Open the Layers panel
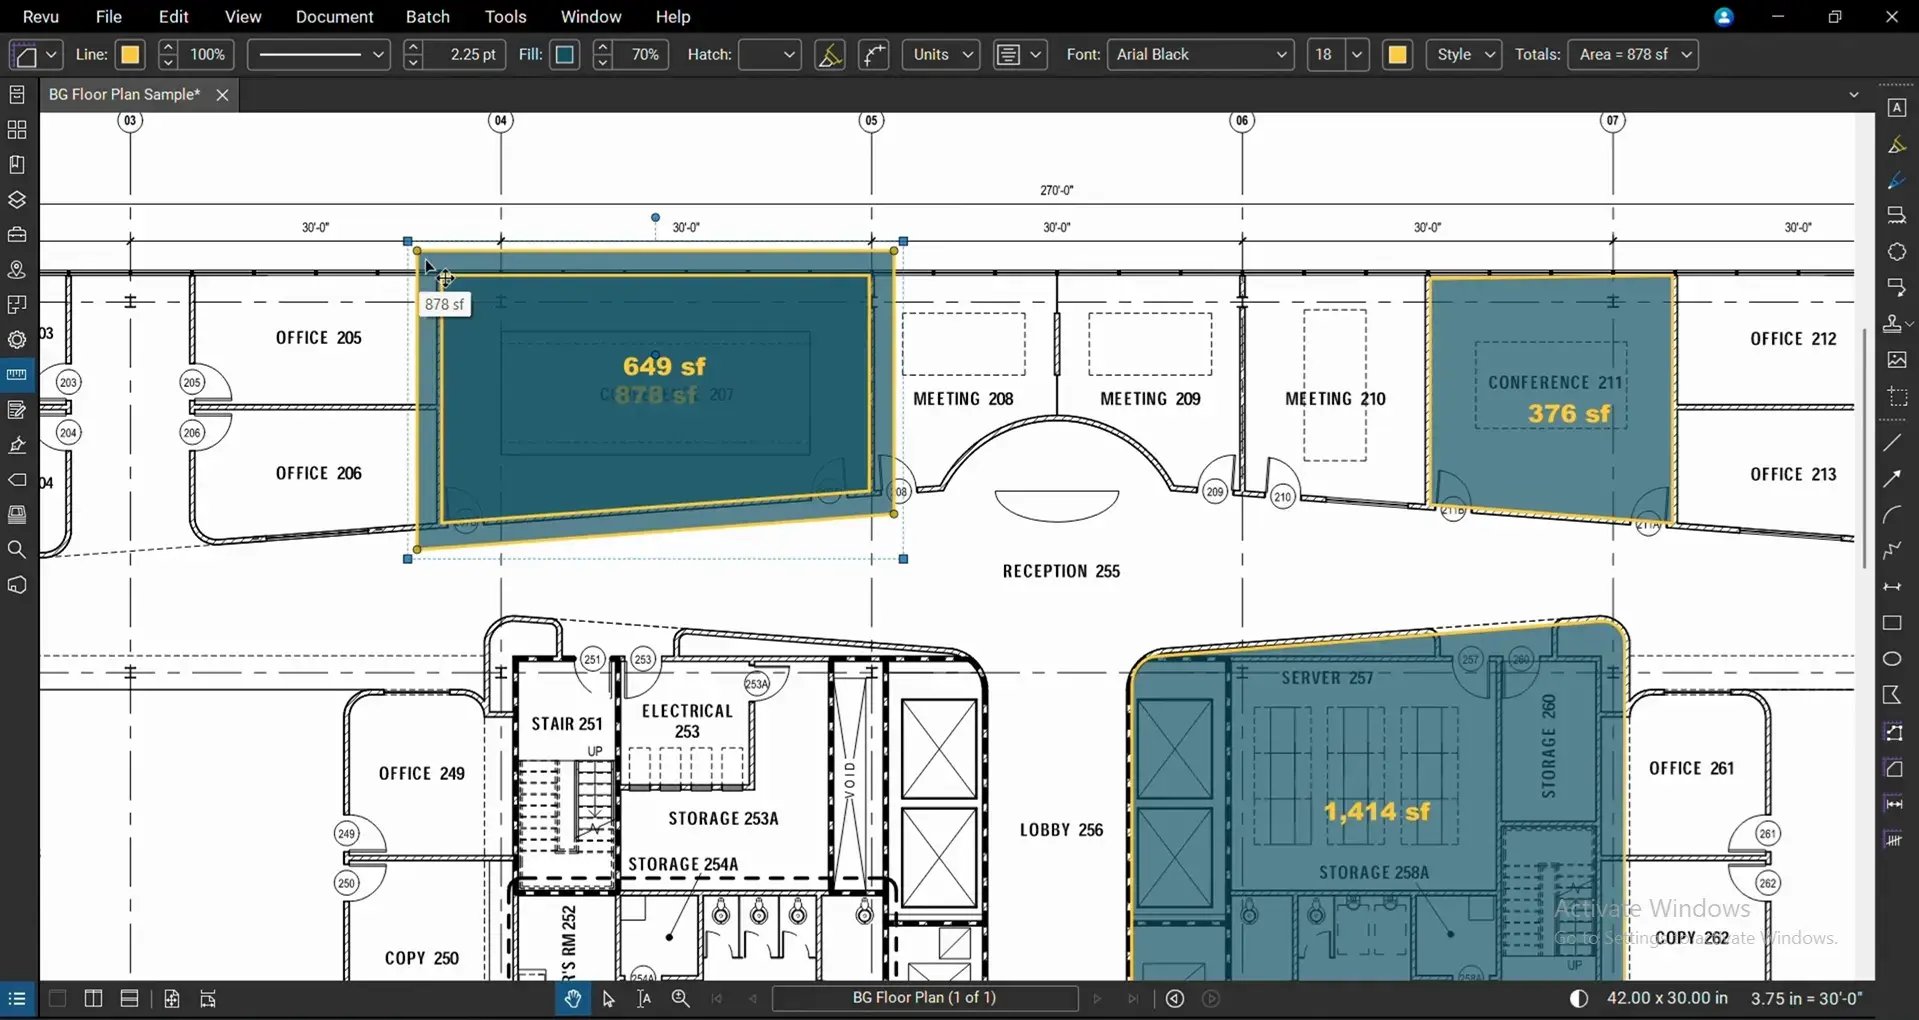The height and width of the screenshot is (1020, 1919). (x=17, y=200)
